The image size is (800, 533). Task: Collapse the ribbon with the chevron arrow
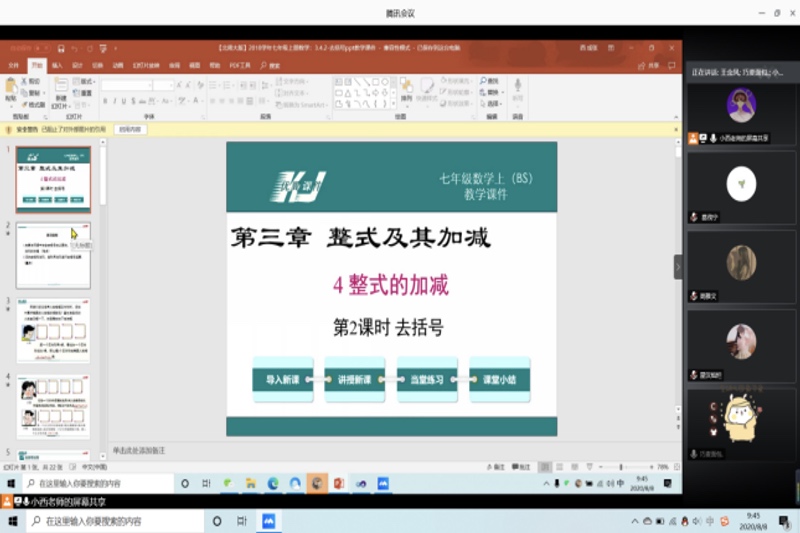(676, 117)
